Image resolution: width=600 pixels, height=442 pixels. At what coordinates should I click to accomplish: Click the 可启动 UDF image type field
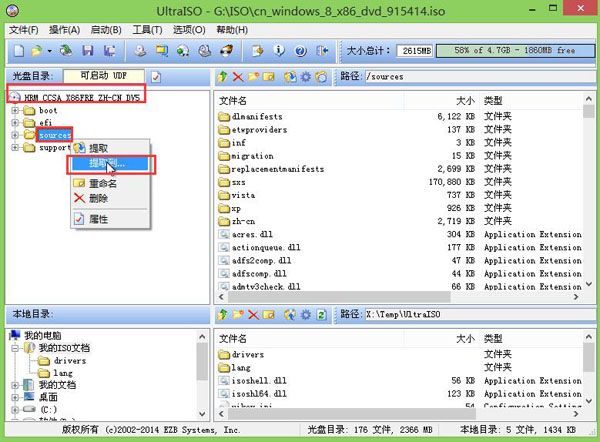pos(104,76)
